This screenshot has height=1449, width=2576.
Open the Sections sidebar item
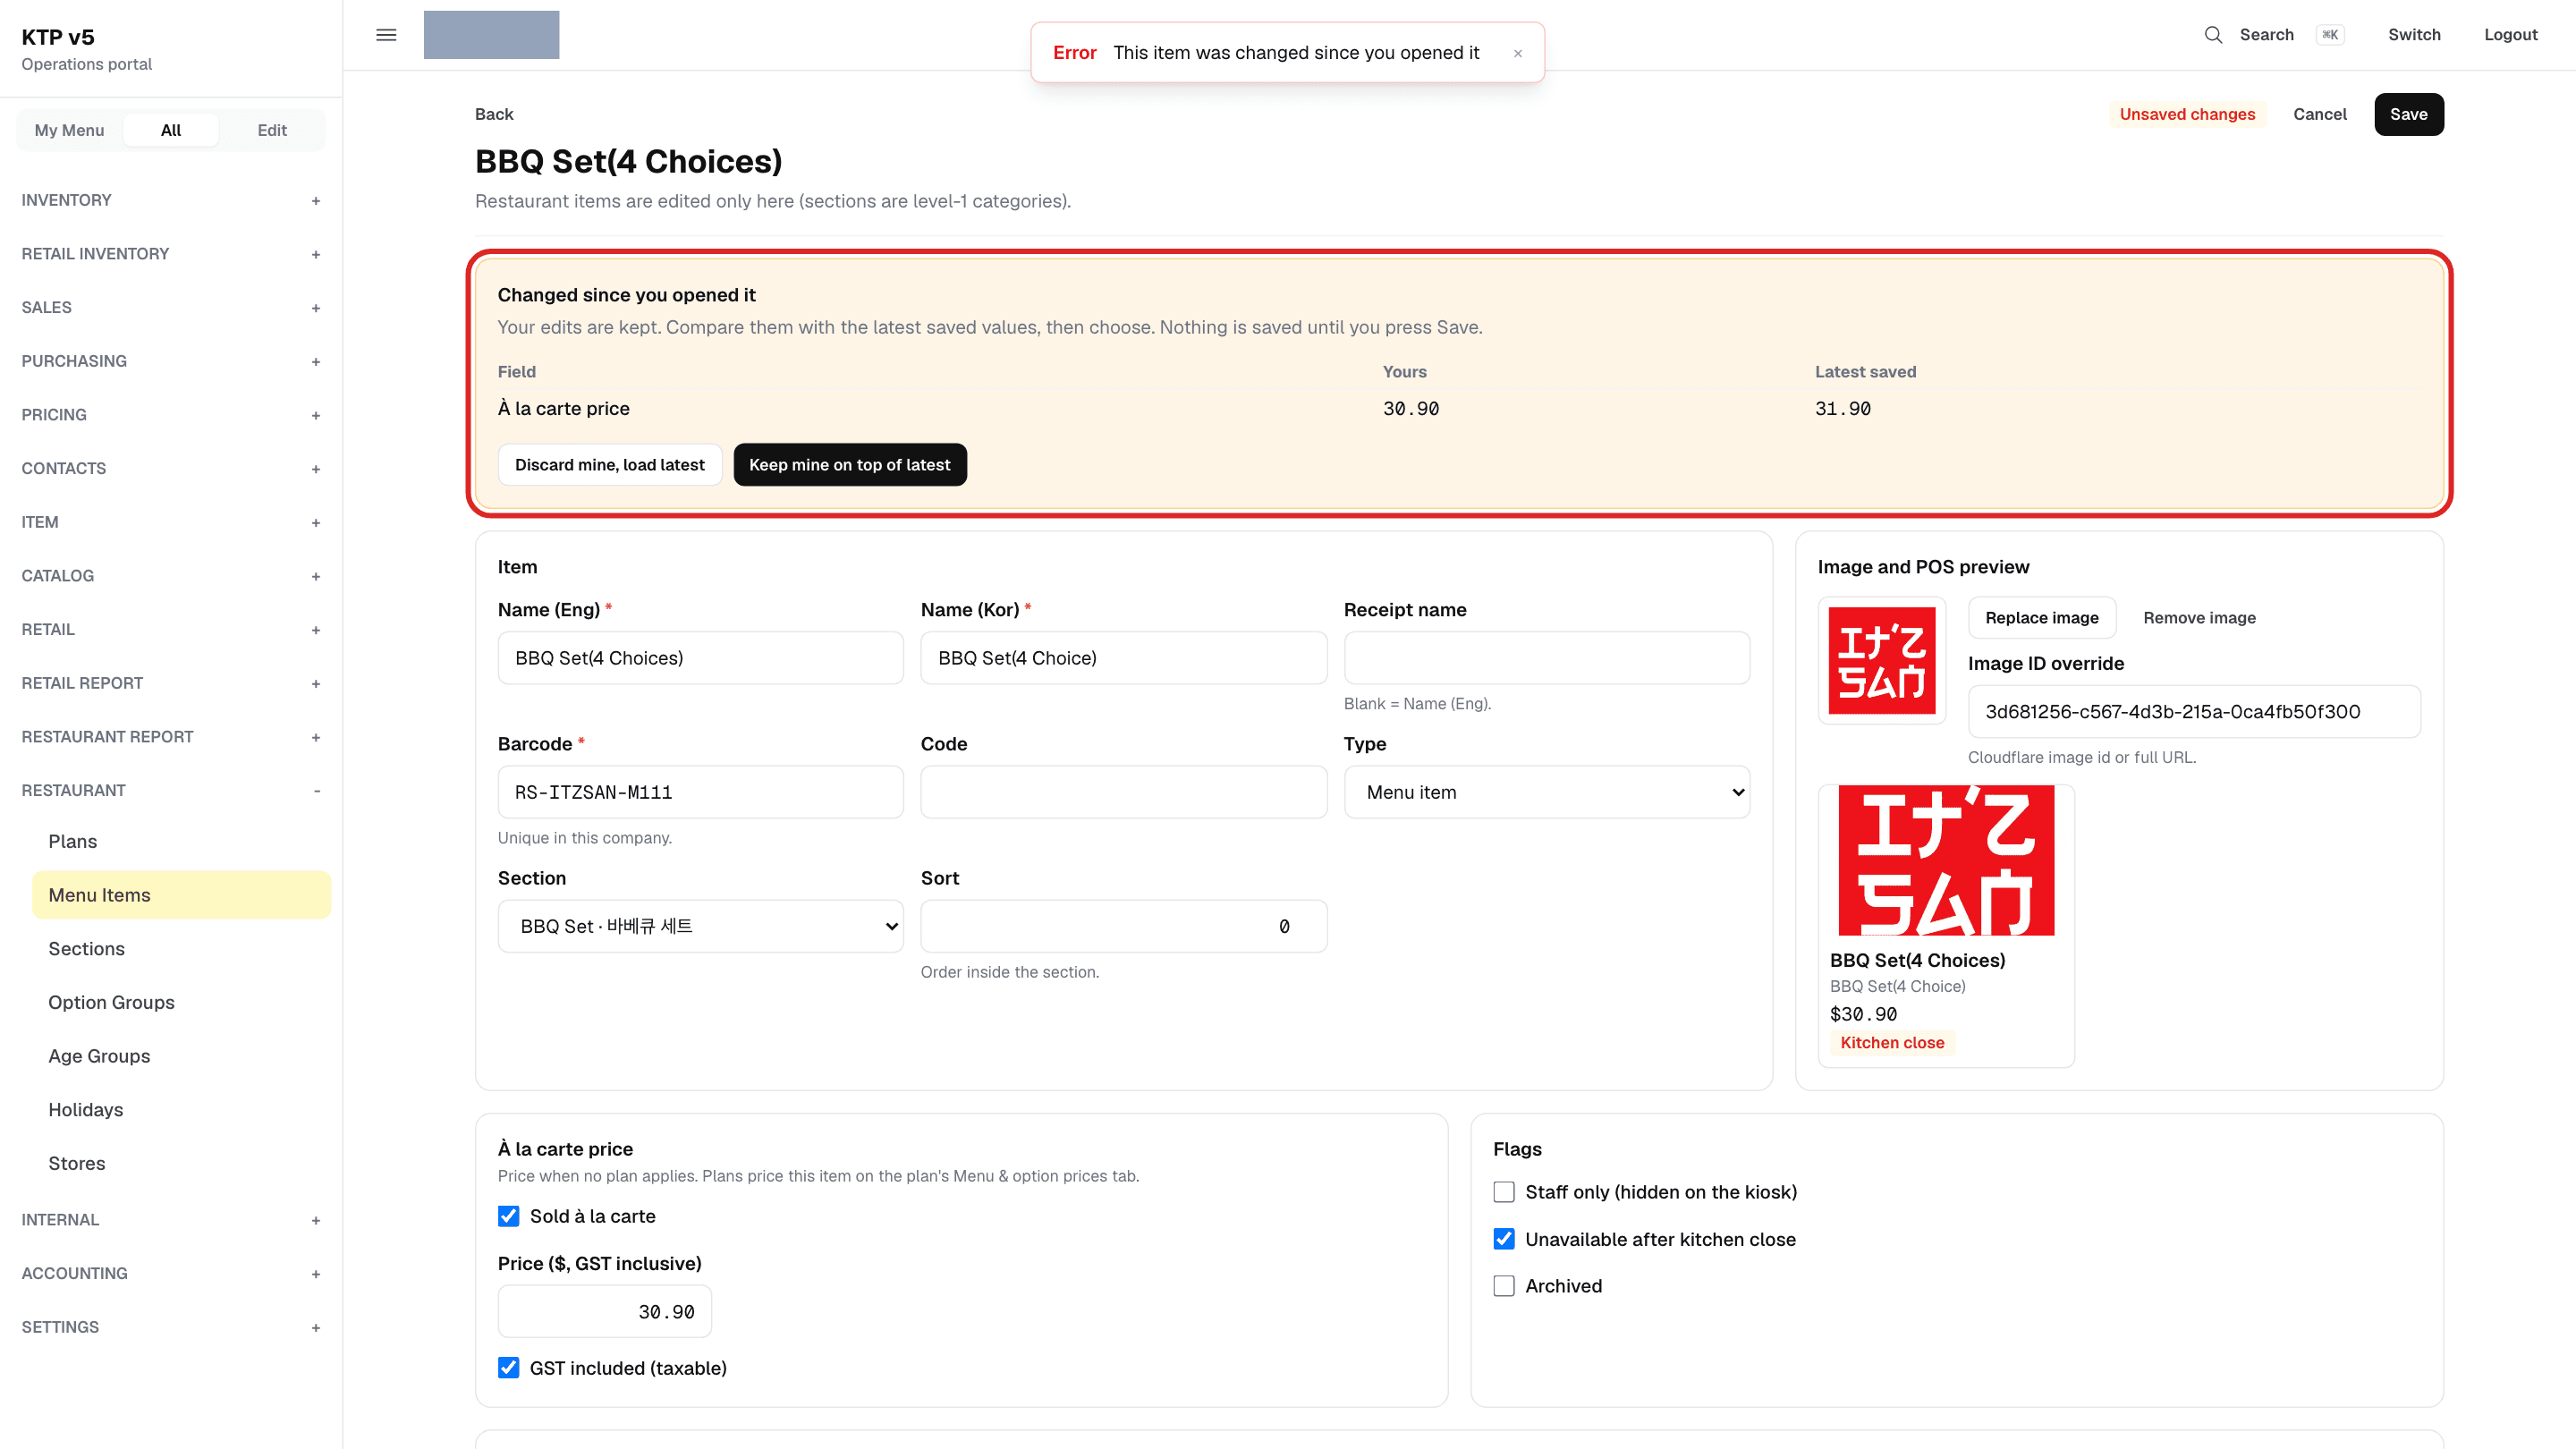[x=181, y=949]
